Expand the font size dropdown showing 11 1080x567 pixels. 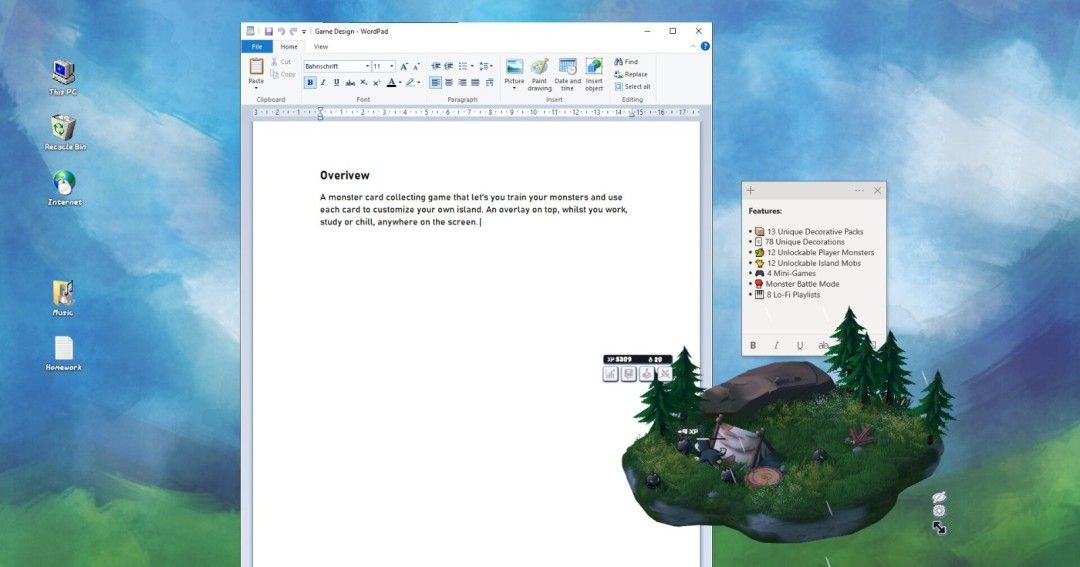(x=391, y=67)
